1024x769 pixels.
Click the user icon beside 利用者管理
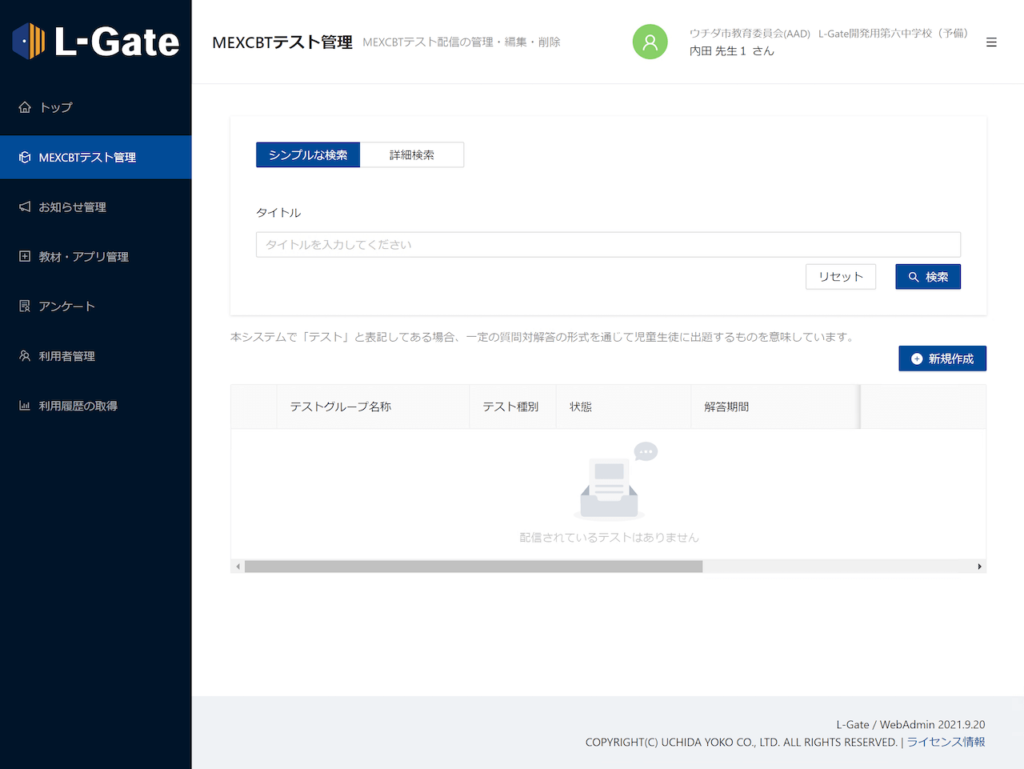coord(25,356)
